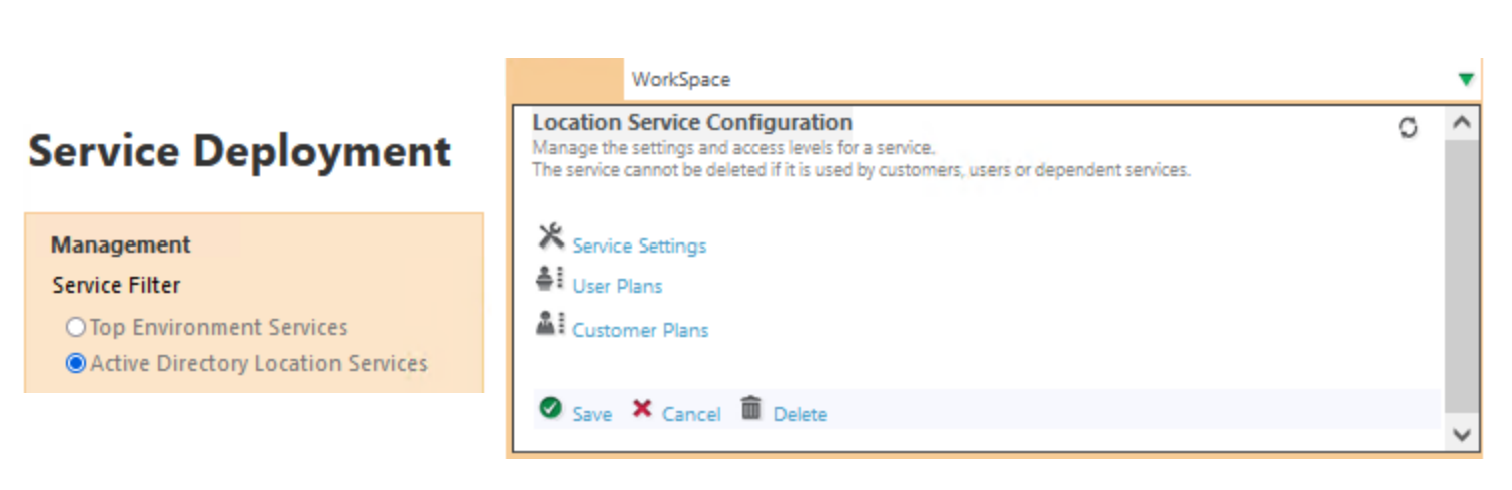Select Top Environment Services radio button
Viewport: 1512px width, 490px height.
tap(75, 327)
